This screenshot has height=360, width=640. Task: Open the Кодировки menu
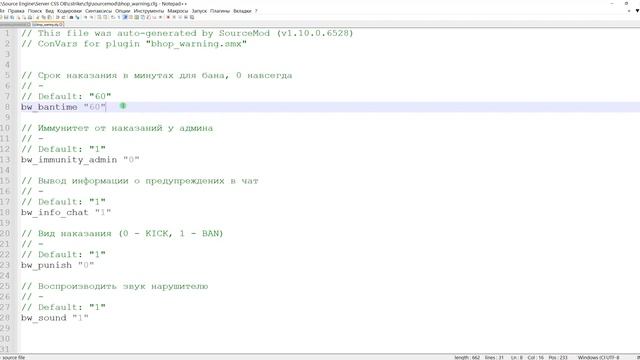coord(69,11)
